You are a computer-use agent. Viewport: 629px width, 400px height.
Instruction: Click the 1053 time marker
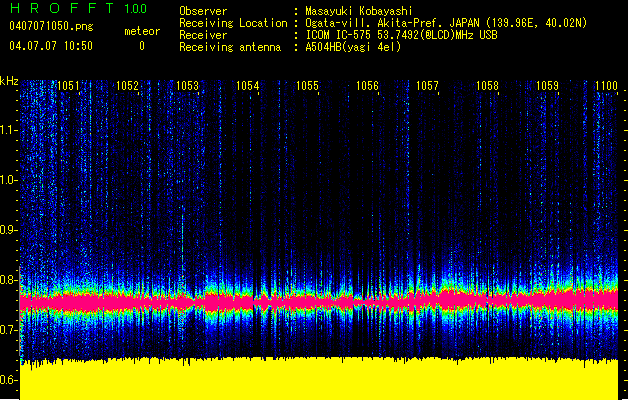point(187,86)
